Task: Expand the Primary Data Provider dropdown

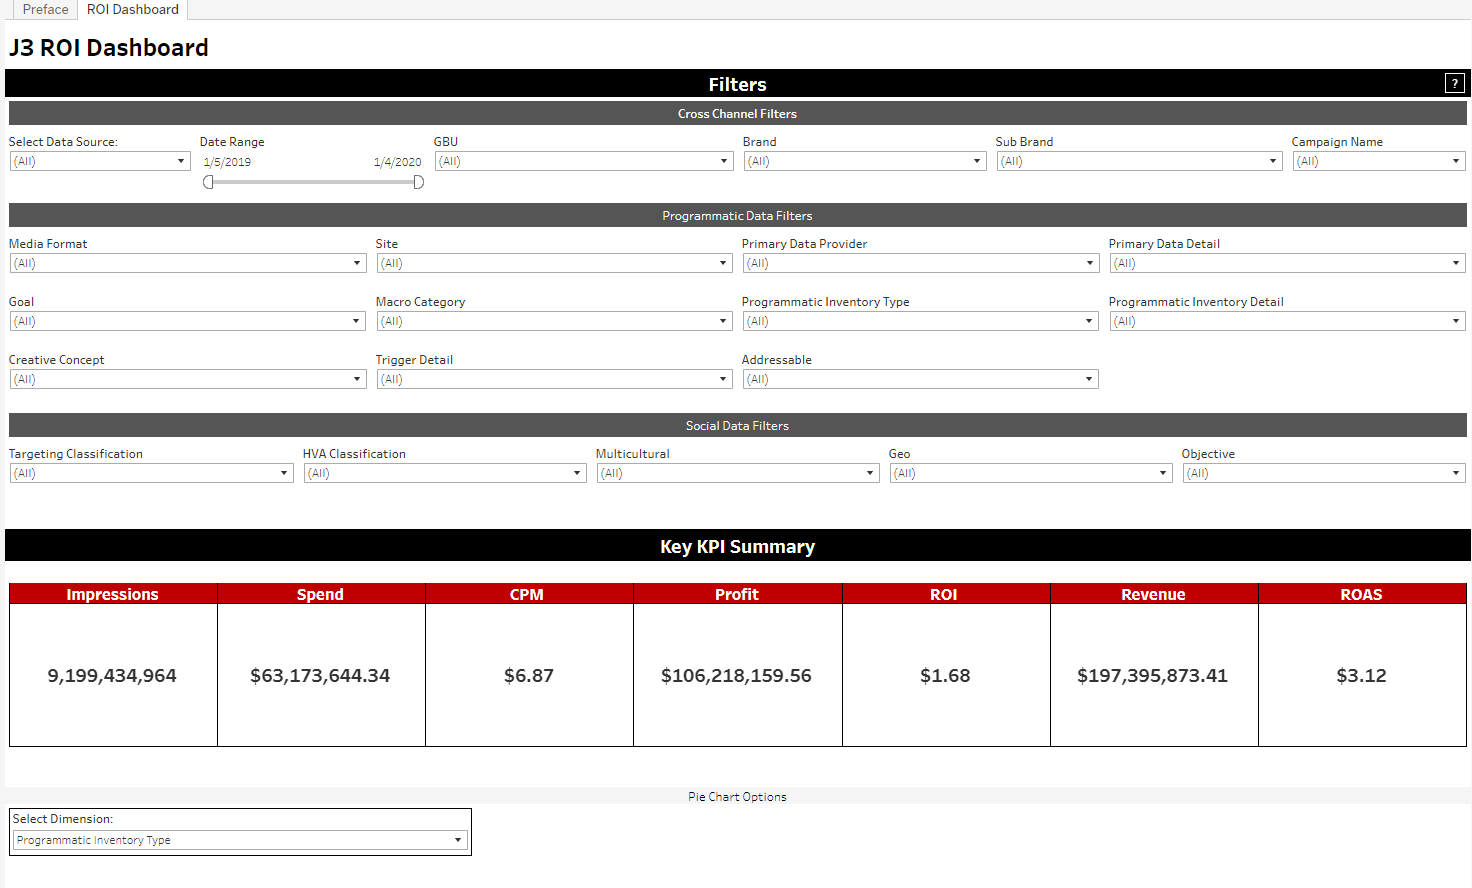Action: (x=921, y=263)
